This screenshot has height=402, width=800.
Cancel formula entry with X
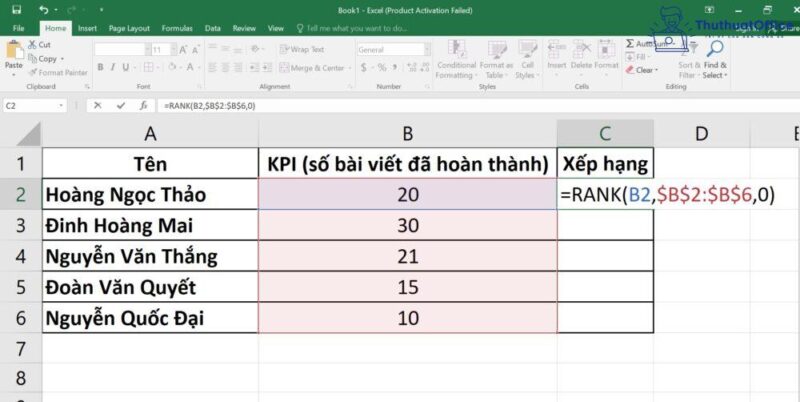[97, 106]
